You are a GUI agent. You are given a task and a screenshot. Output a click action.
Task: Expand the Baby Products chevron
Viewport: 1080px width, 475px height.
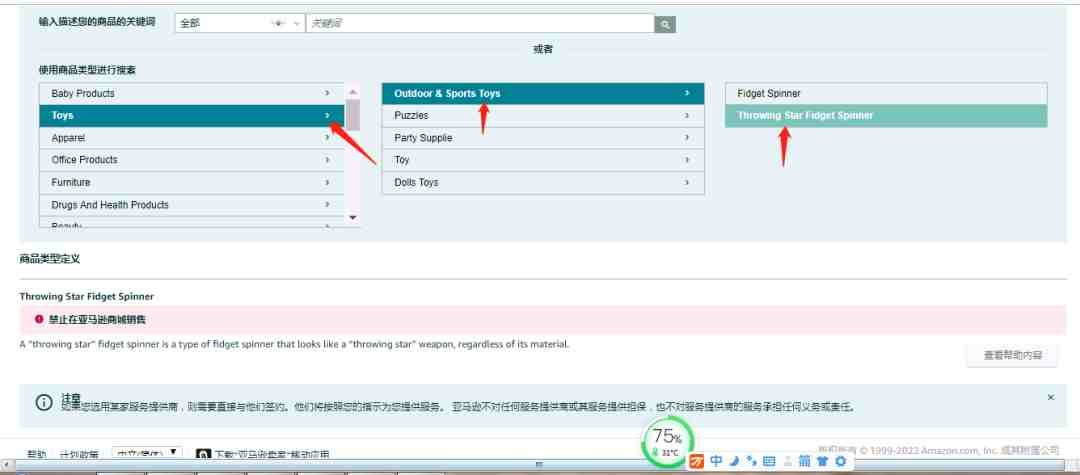pyautogui.click(x=327, y=93)
